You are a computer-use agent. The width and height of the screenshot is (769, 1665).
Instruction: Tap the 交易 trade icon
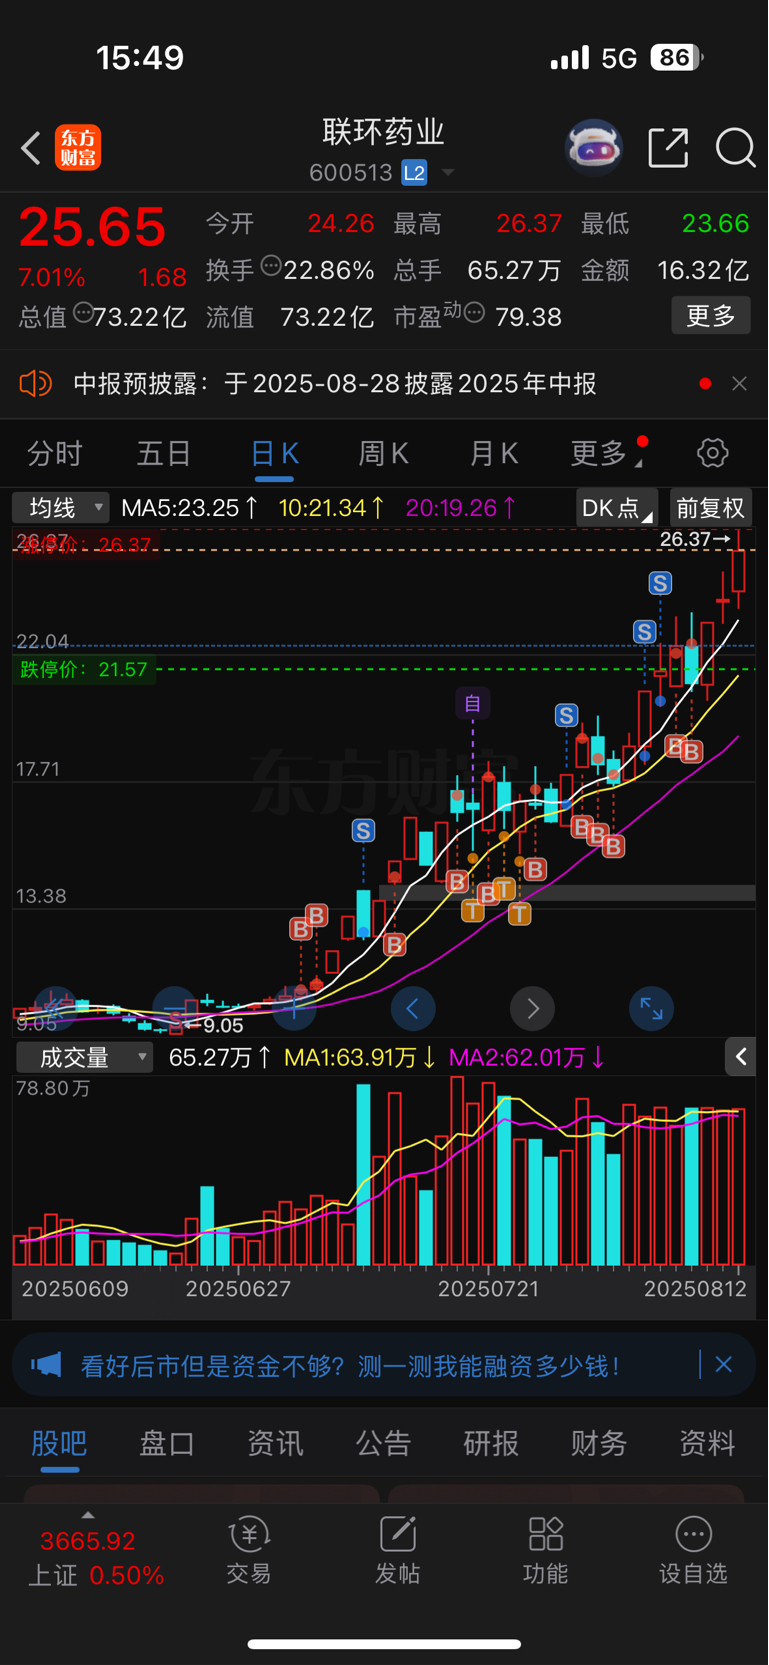pyautogui.click(x=249, y=1551)
